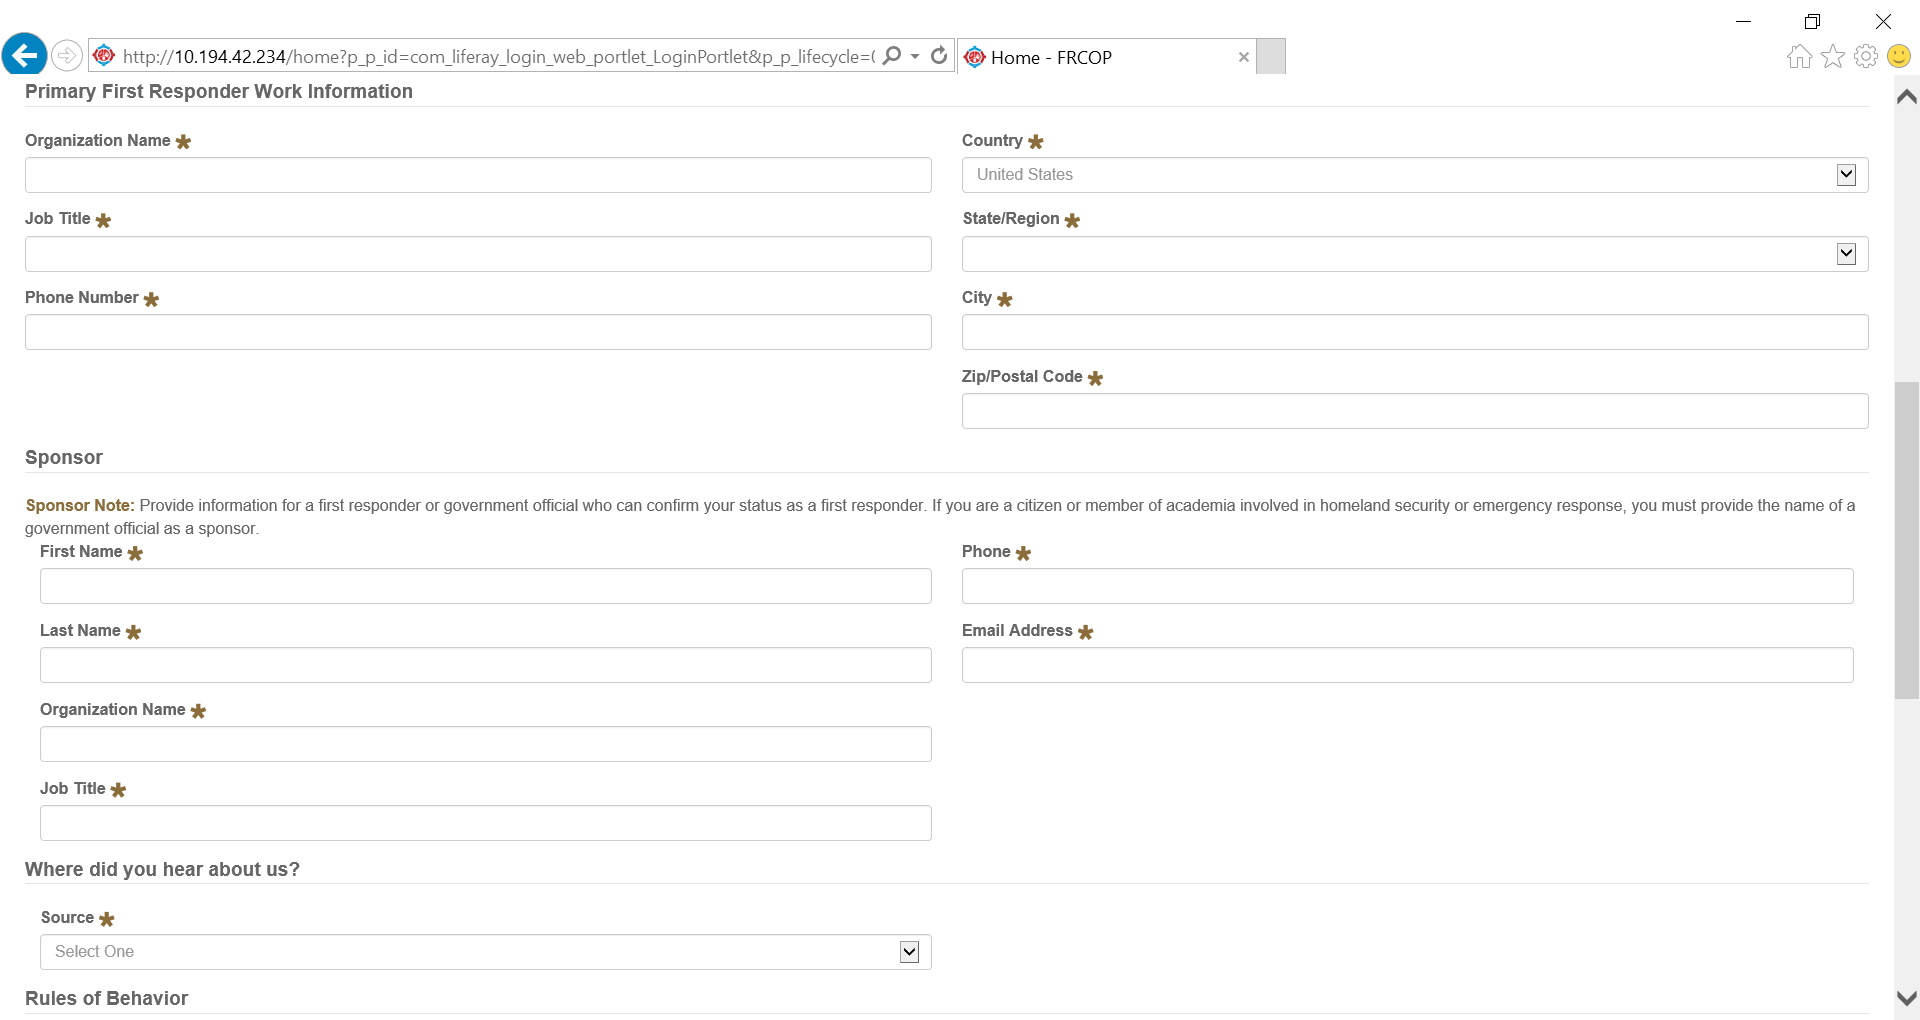Open browser settings gear icon
The height and width of the screenshot is (1020, 1920).
tap(1866, 57)
